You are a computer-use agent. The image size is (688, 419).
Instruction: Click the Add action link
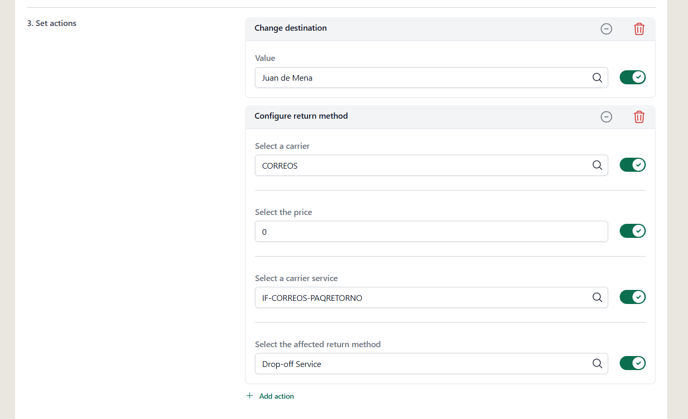coord(276,396)
